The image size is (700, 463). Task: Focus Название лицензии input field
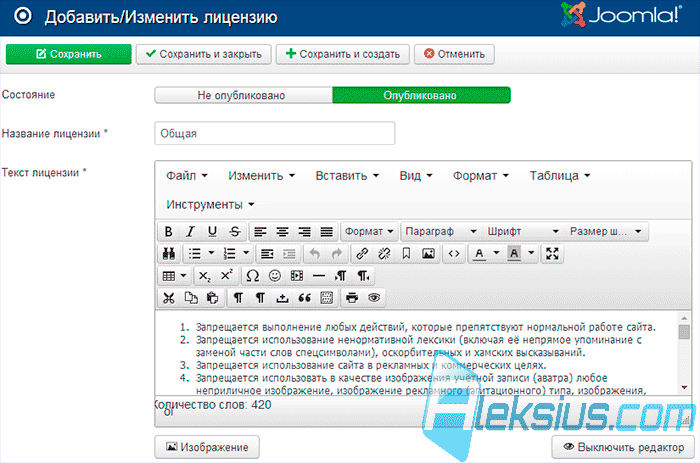point(275,133)
